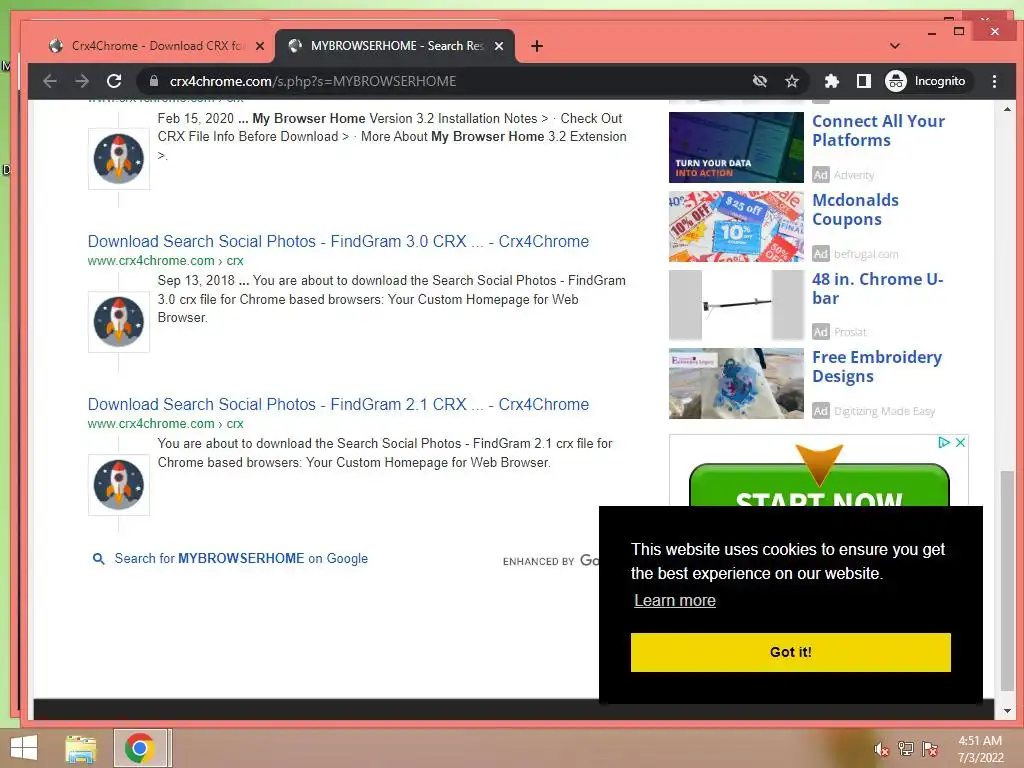Click the Adventy advertiser label
This screenshot has height=768, width=1024.
854,175
